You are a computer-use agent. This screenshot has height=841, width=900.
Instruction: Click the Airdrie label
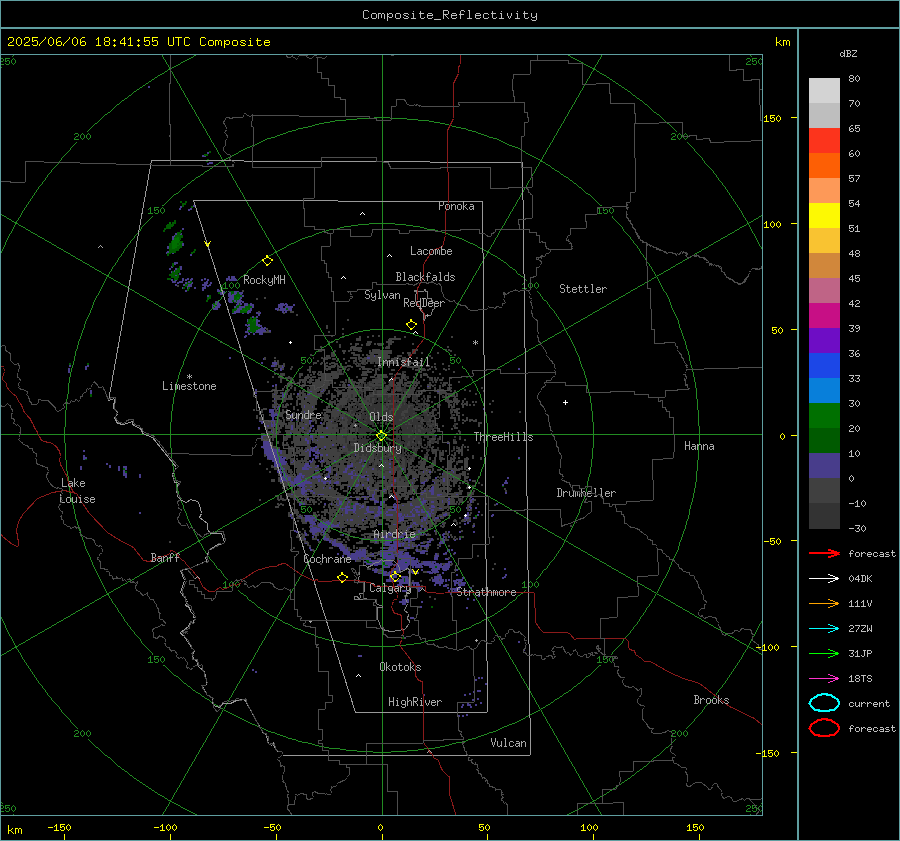tap(394, 534)
